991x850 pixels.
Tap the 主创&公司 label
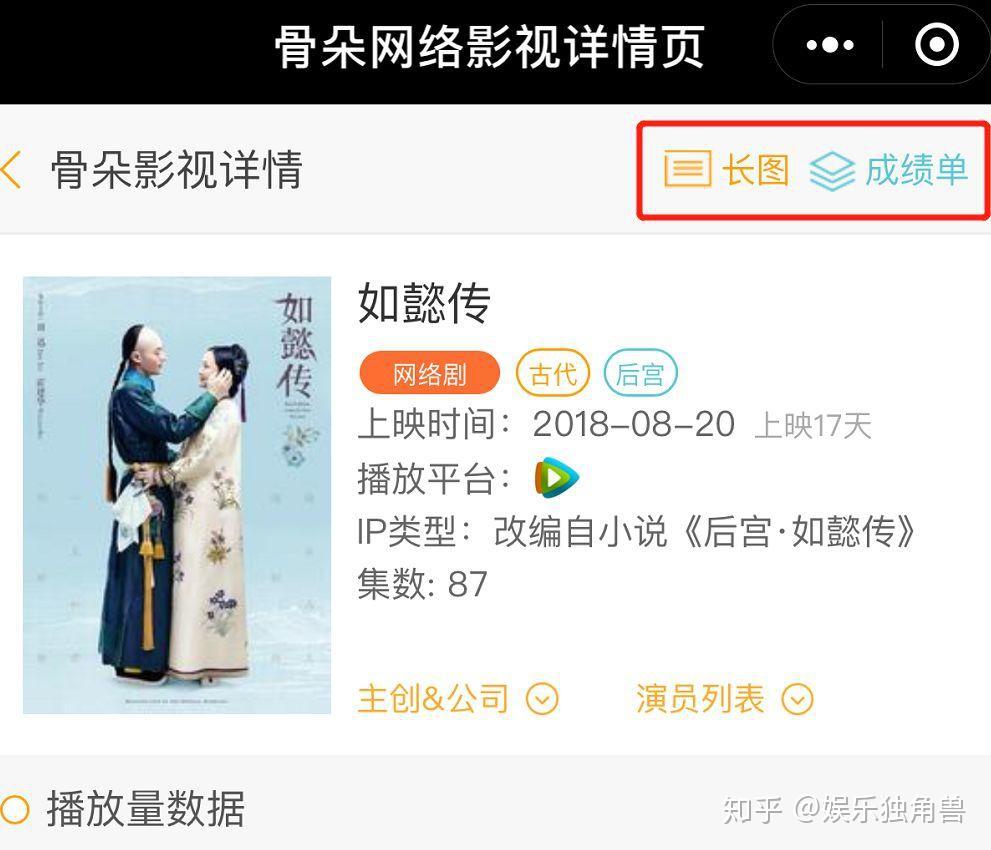click(x=433, y=699)
